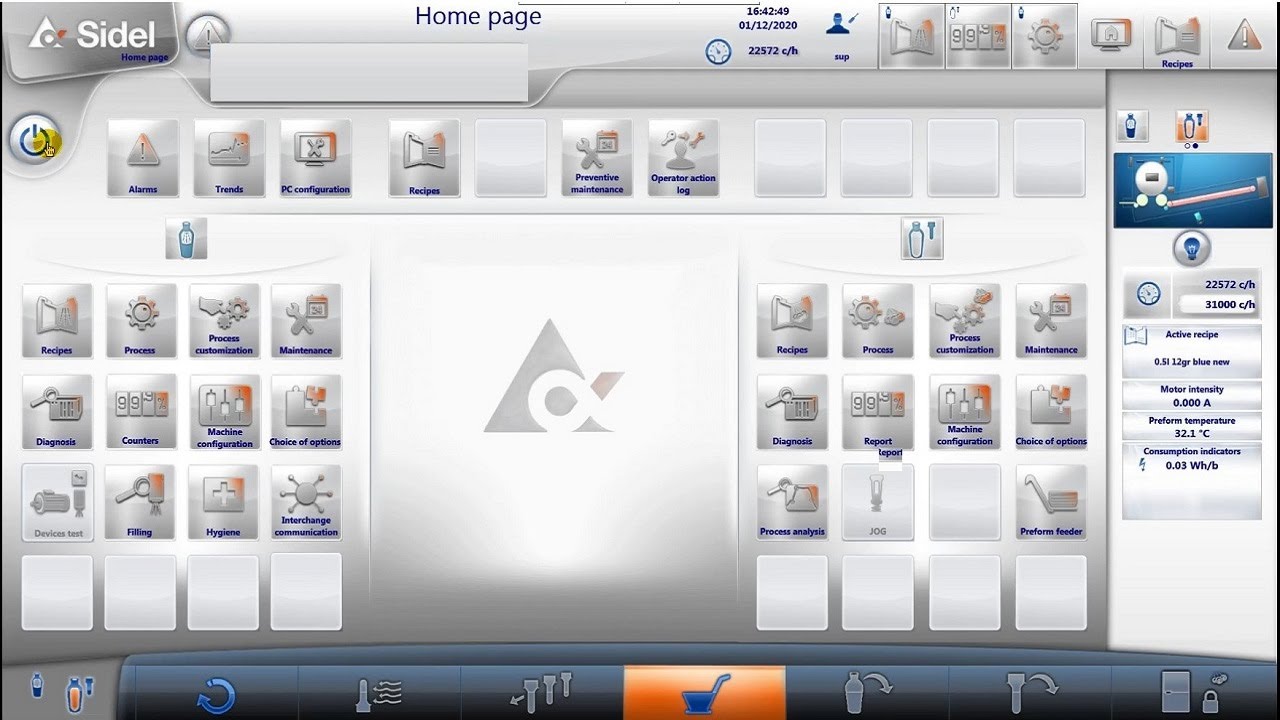The height and width of the screenshot is (720, 1280).
Task: Open the Active recipe info box
Action: (x=1192, y=350)
